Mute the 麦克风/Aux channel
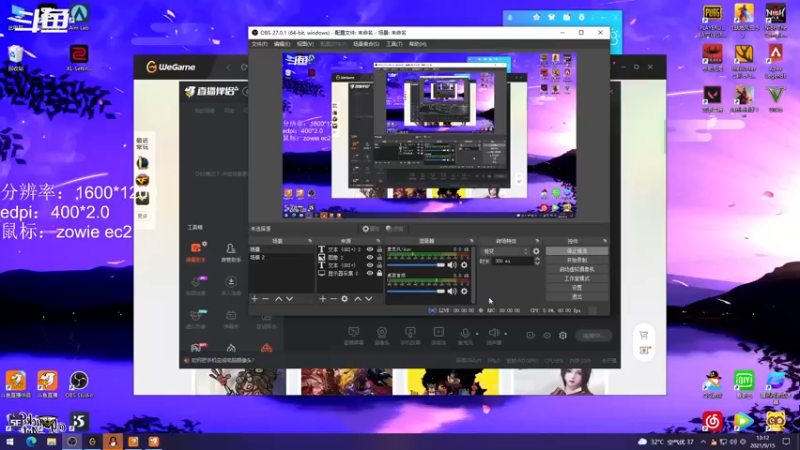Image resolution: width=800 pixels, height=450 pixels. click(x=452, y=265)
